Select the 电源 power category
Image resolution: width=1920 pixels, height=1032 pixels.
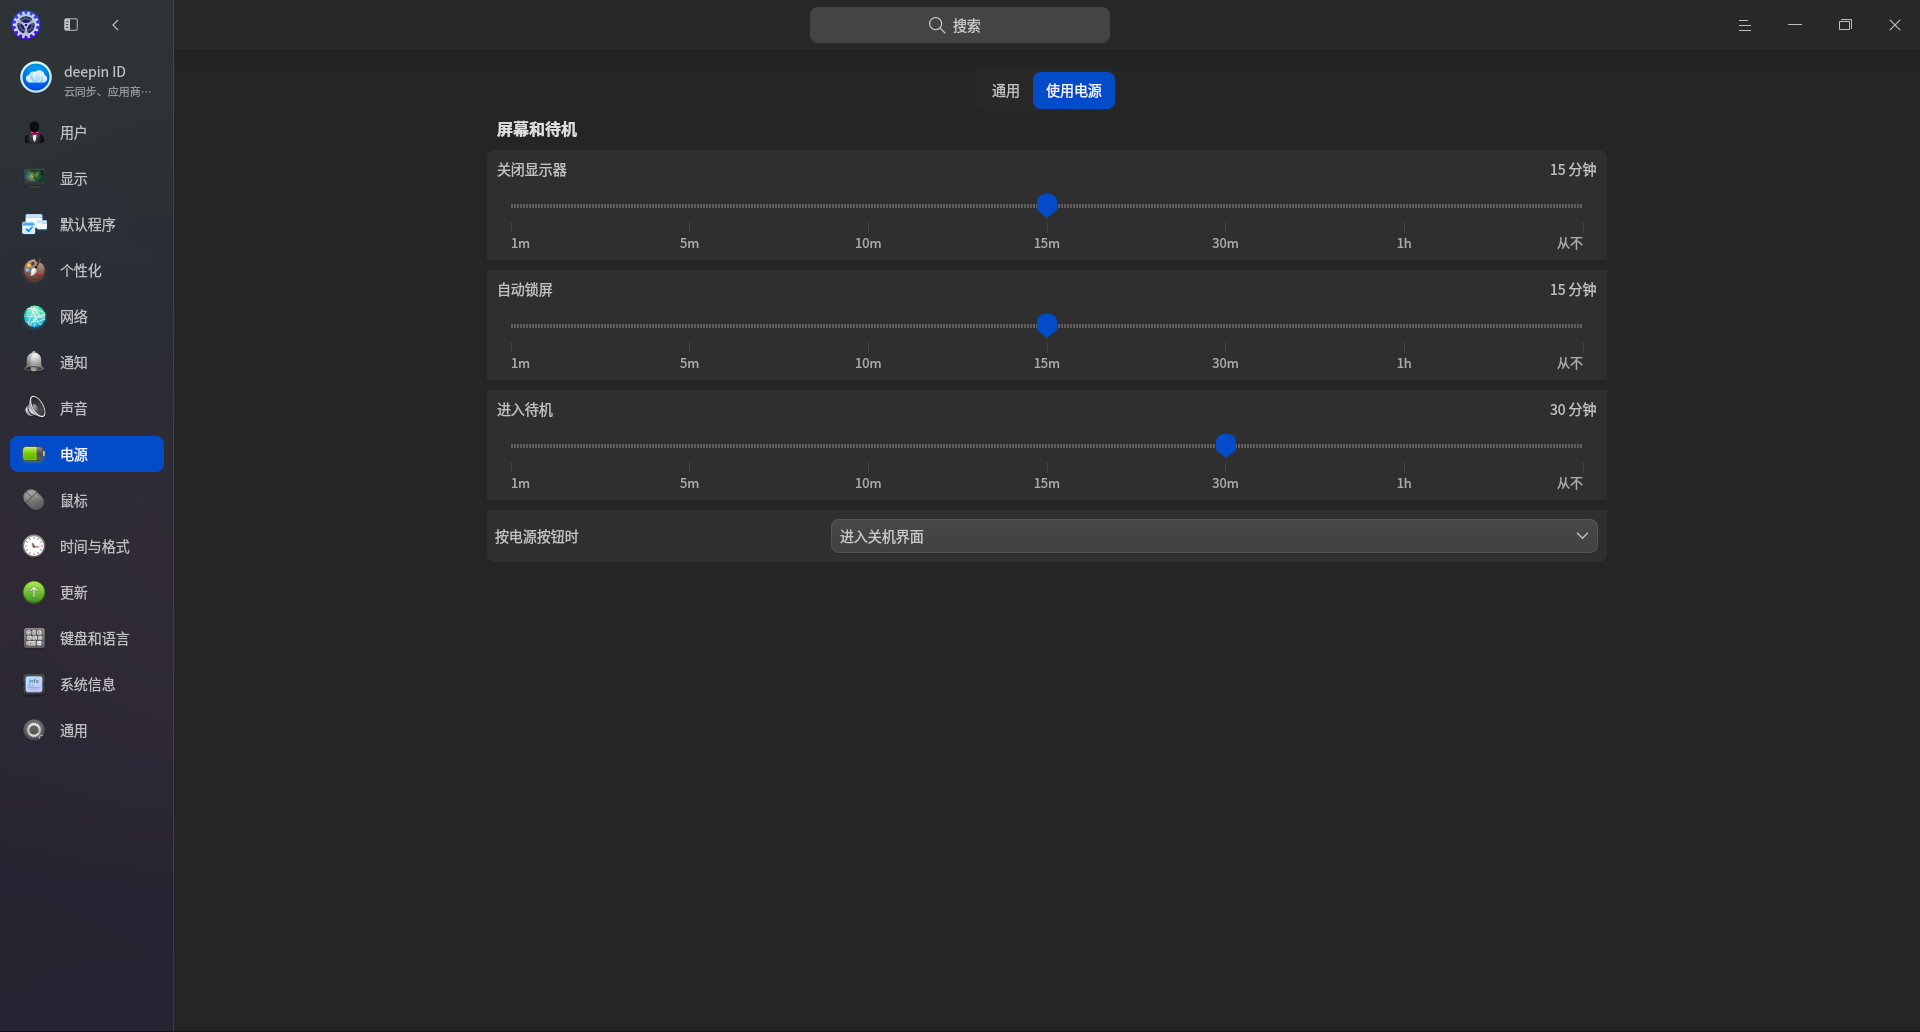coord(87,455)
